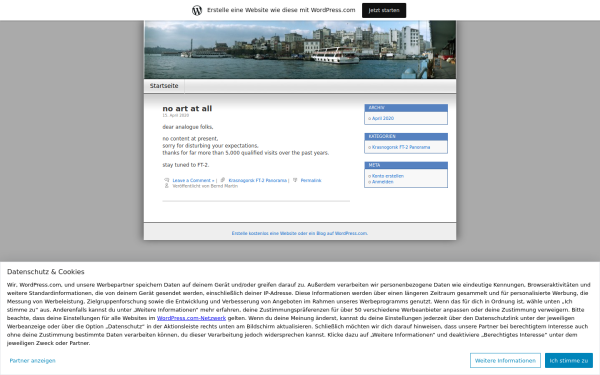The image size is (600, 375).
Task: Open the Krasnogorsk FT-2 Panorama category link under post
Action: [258, 180]
